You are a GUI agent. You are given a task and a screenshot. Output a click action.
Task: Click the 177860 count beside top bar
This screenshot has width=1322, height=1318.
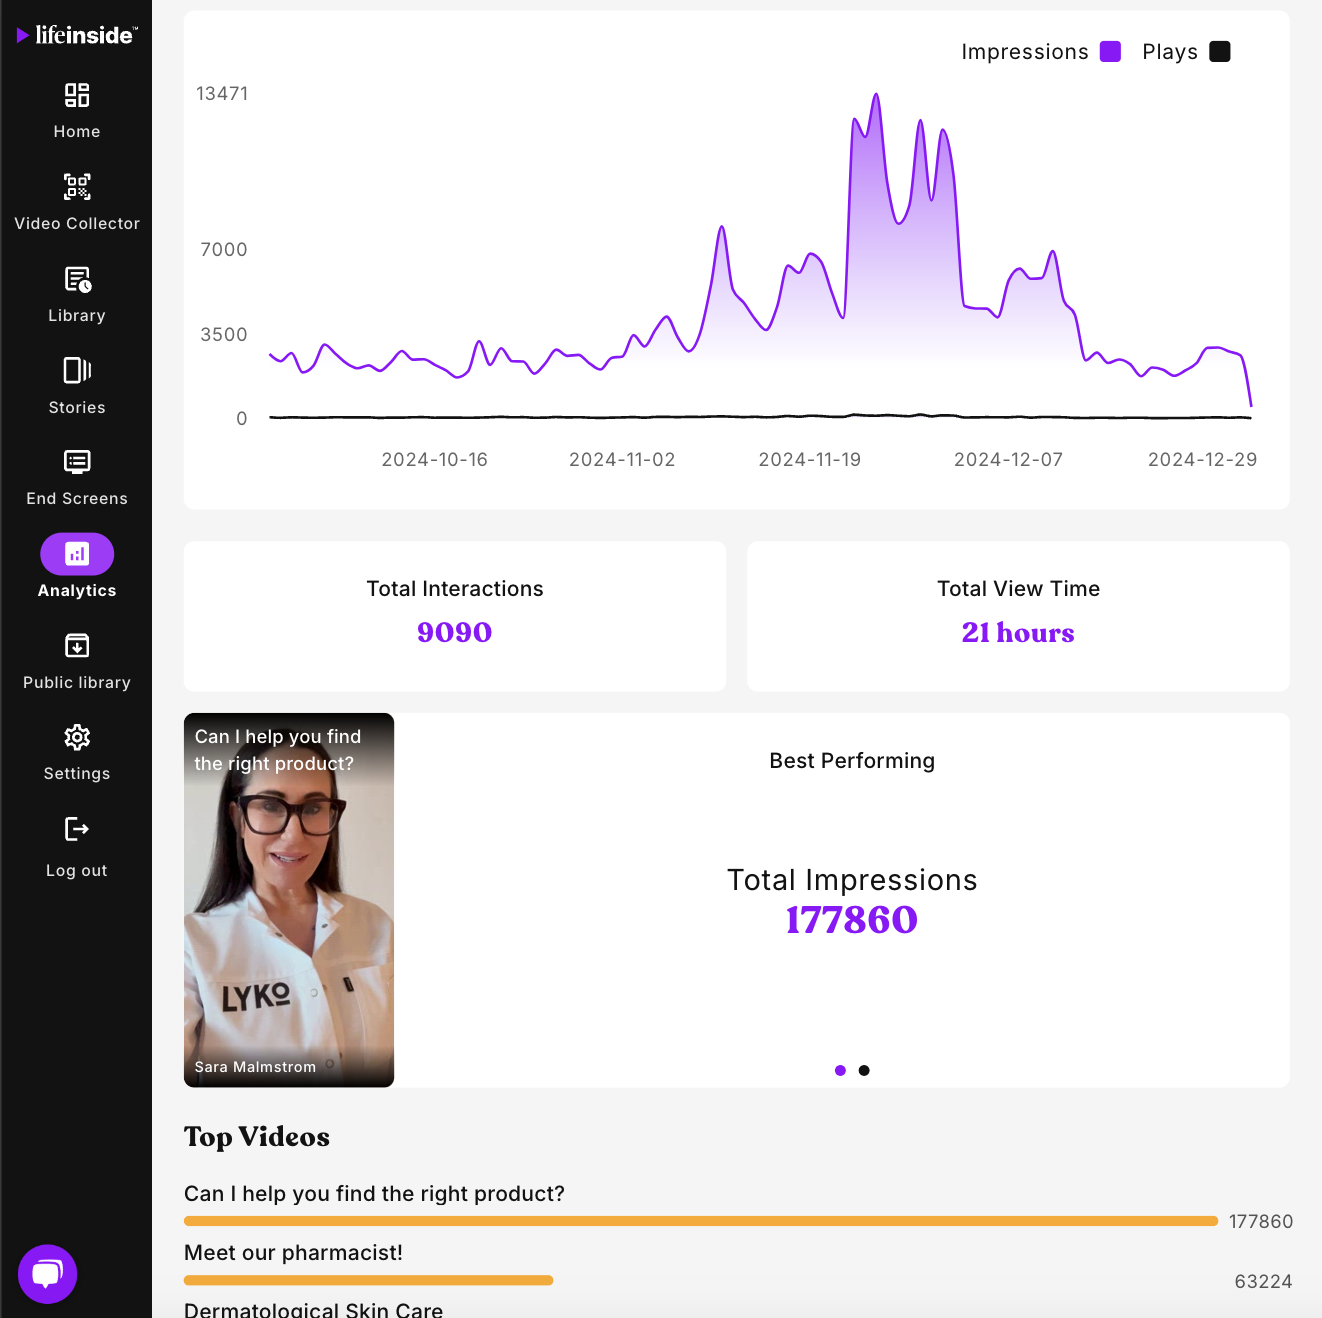pyautogui.click(x=1261, y=1222)
